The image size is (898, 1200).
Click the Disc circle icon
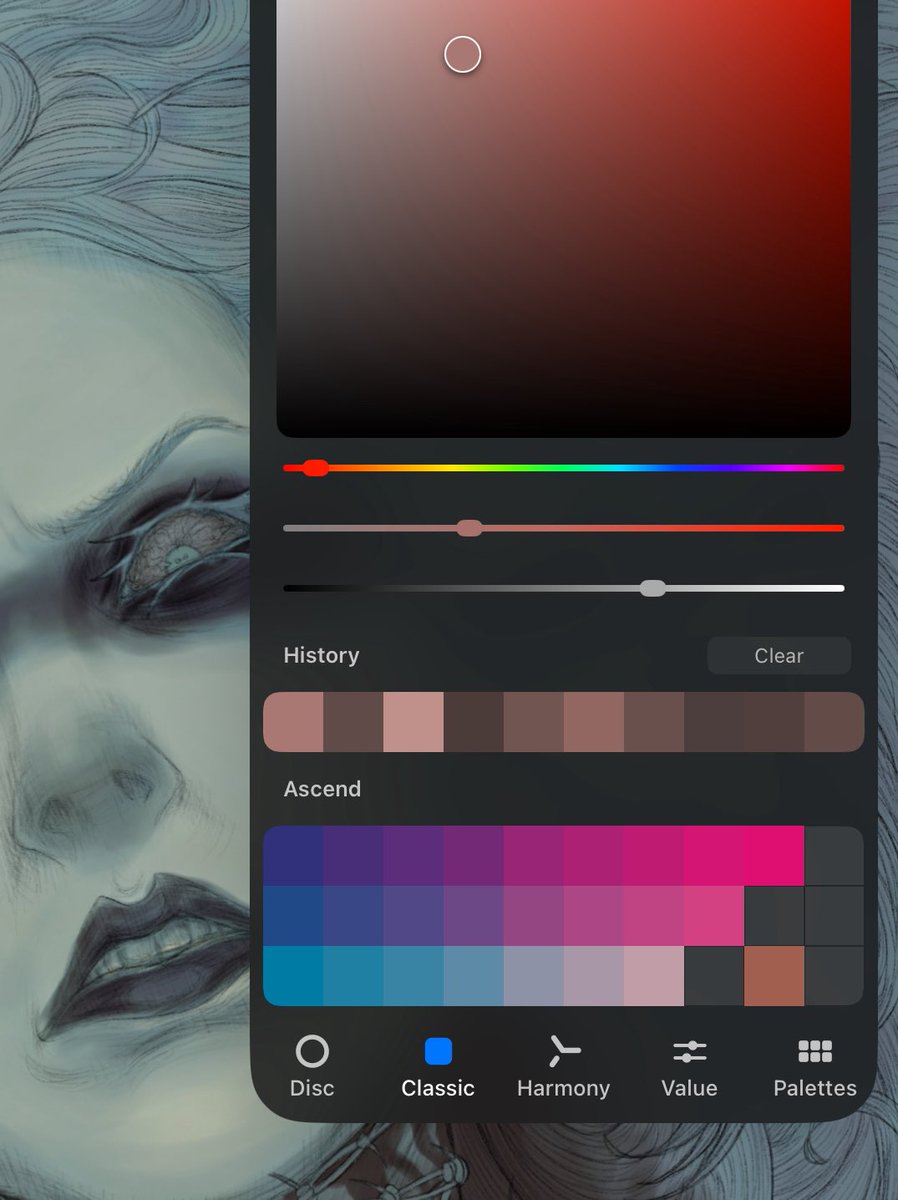[312, 1050]
